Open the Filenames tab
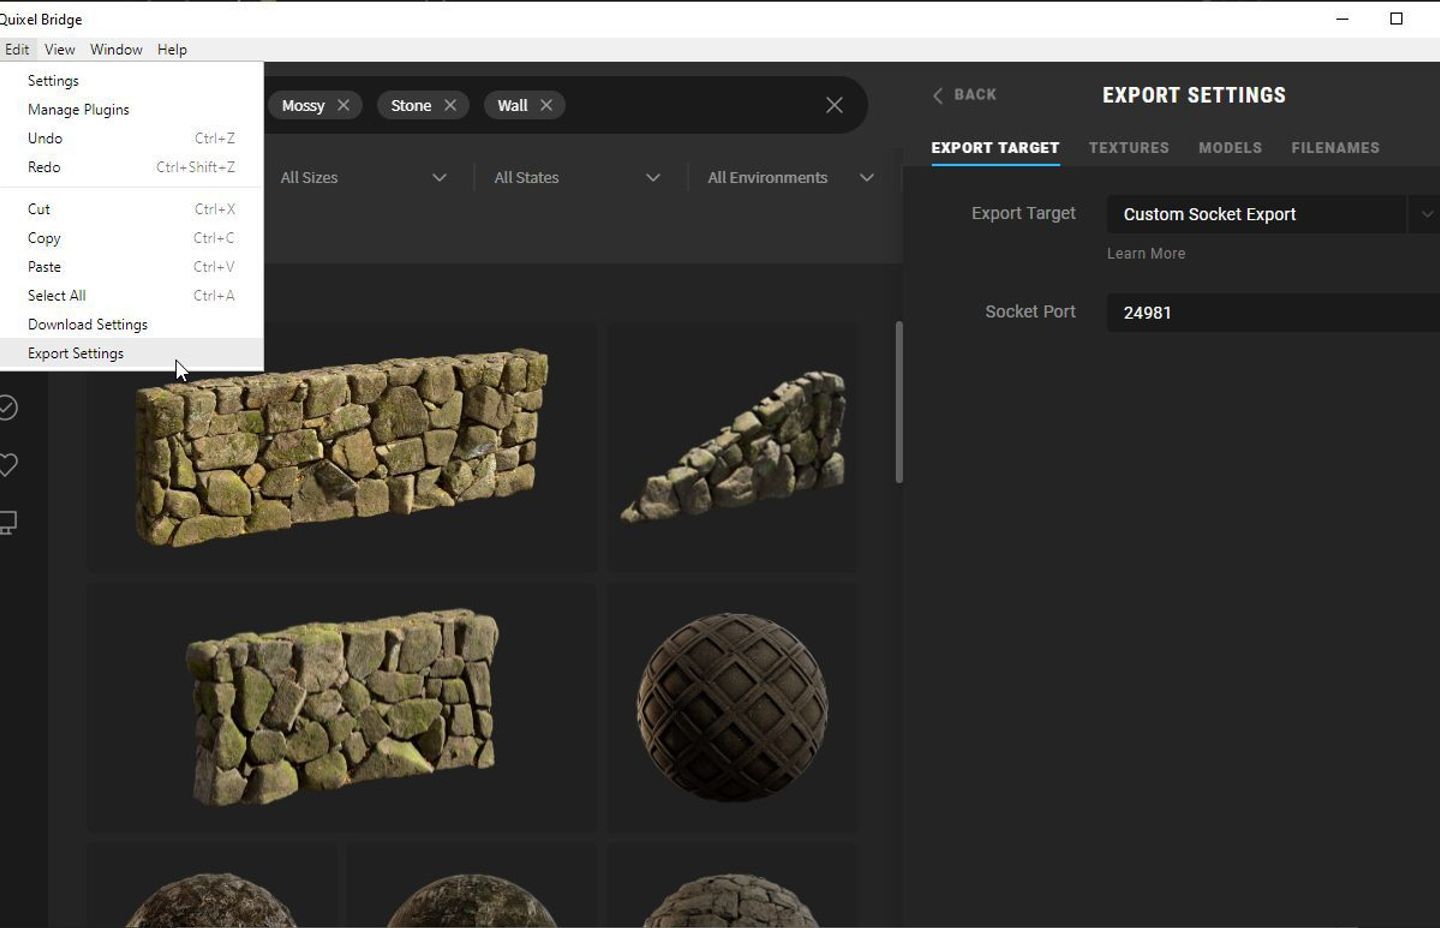The width and height of the screenshot is (1440, 928). point(1335,147)
